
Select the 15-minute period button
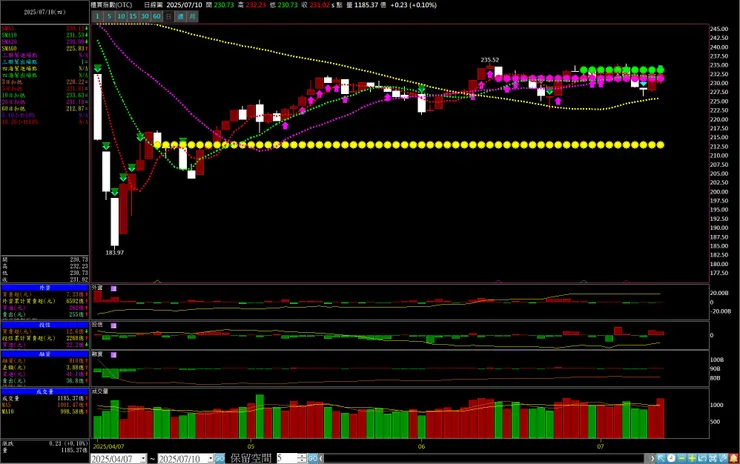133,17
